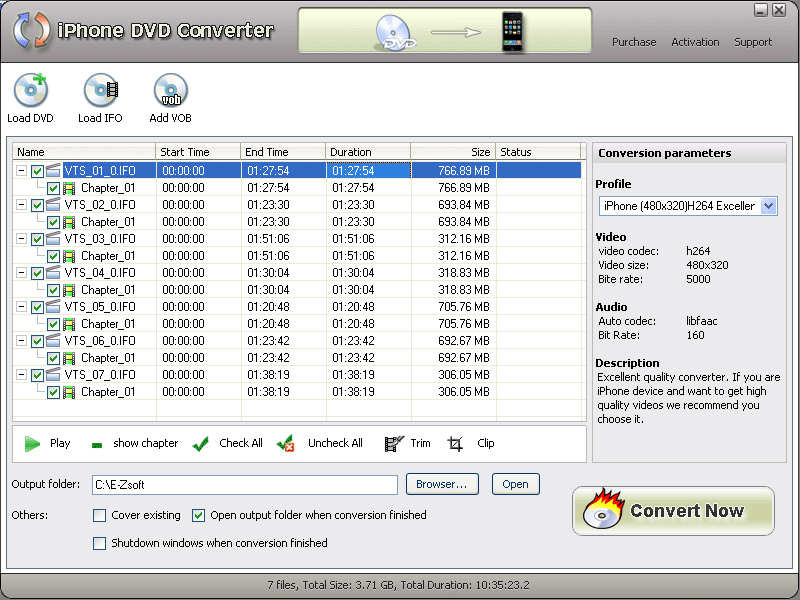
Task: Collapse the VTS_01_0.IFO tree node
Action: pyautogui.click(x=21, y=170)
